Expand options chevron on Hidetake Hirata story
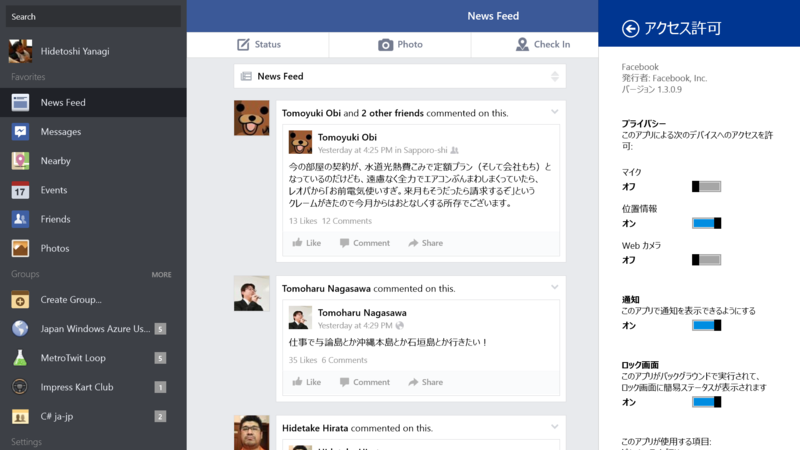Viewport: 800px width, 450px height. (x=555, y=427)
